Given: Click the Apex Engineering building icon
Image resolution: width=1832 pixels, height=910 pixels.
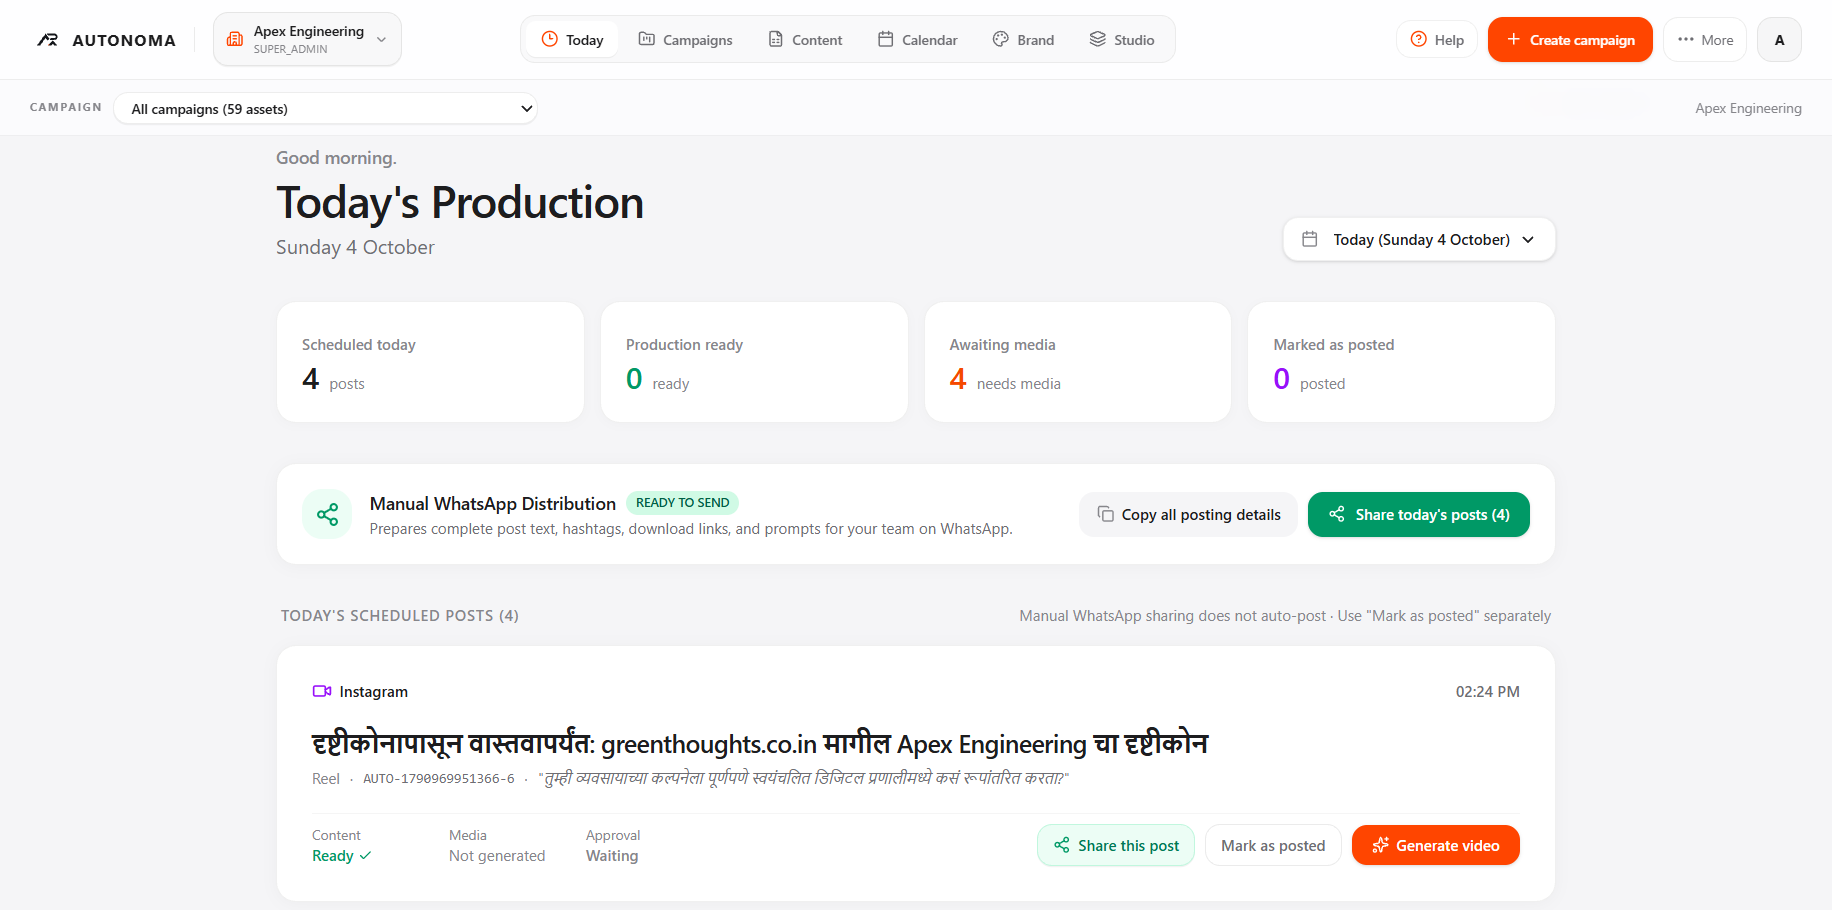Looking at the screenshot, I should 235,39.
